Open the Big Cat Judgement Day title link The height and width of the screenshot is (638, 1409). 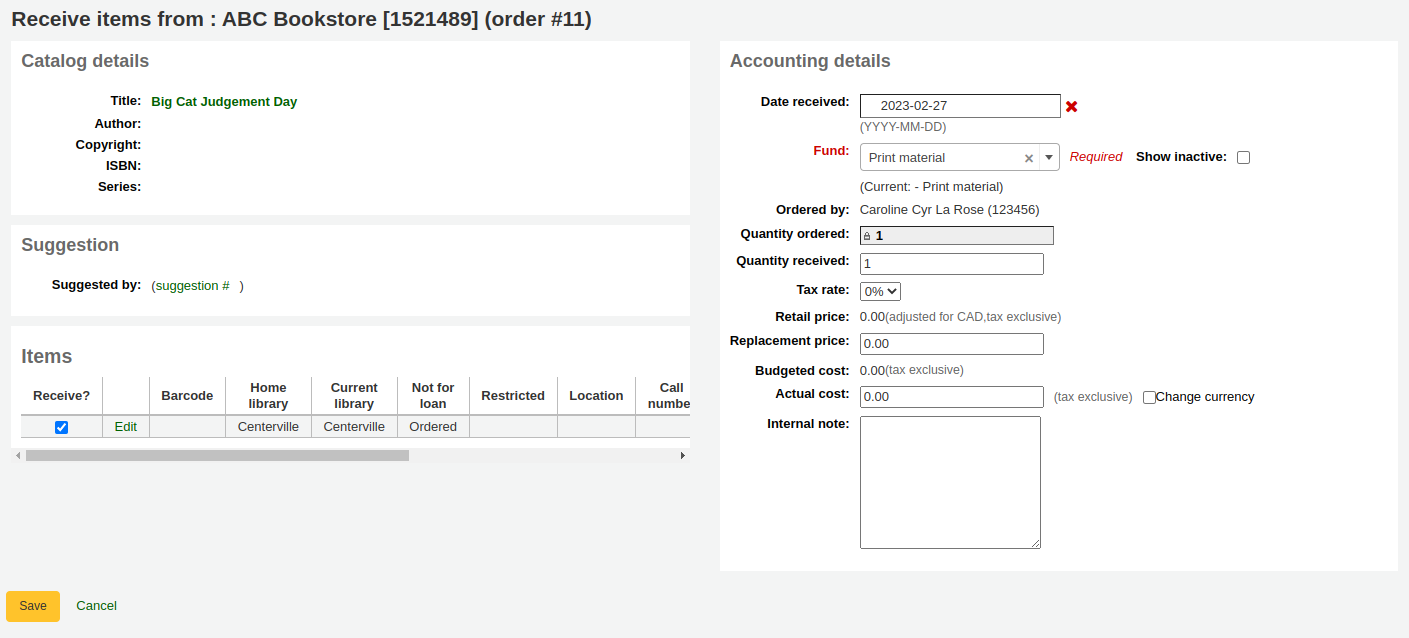pos(224,101)
